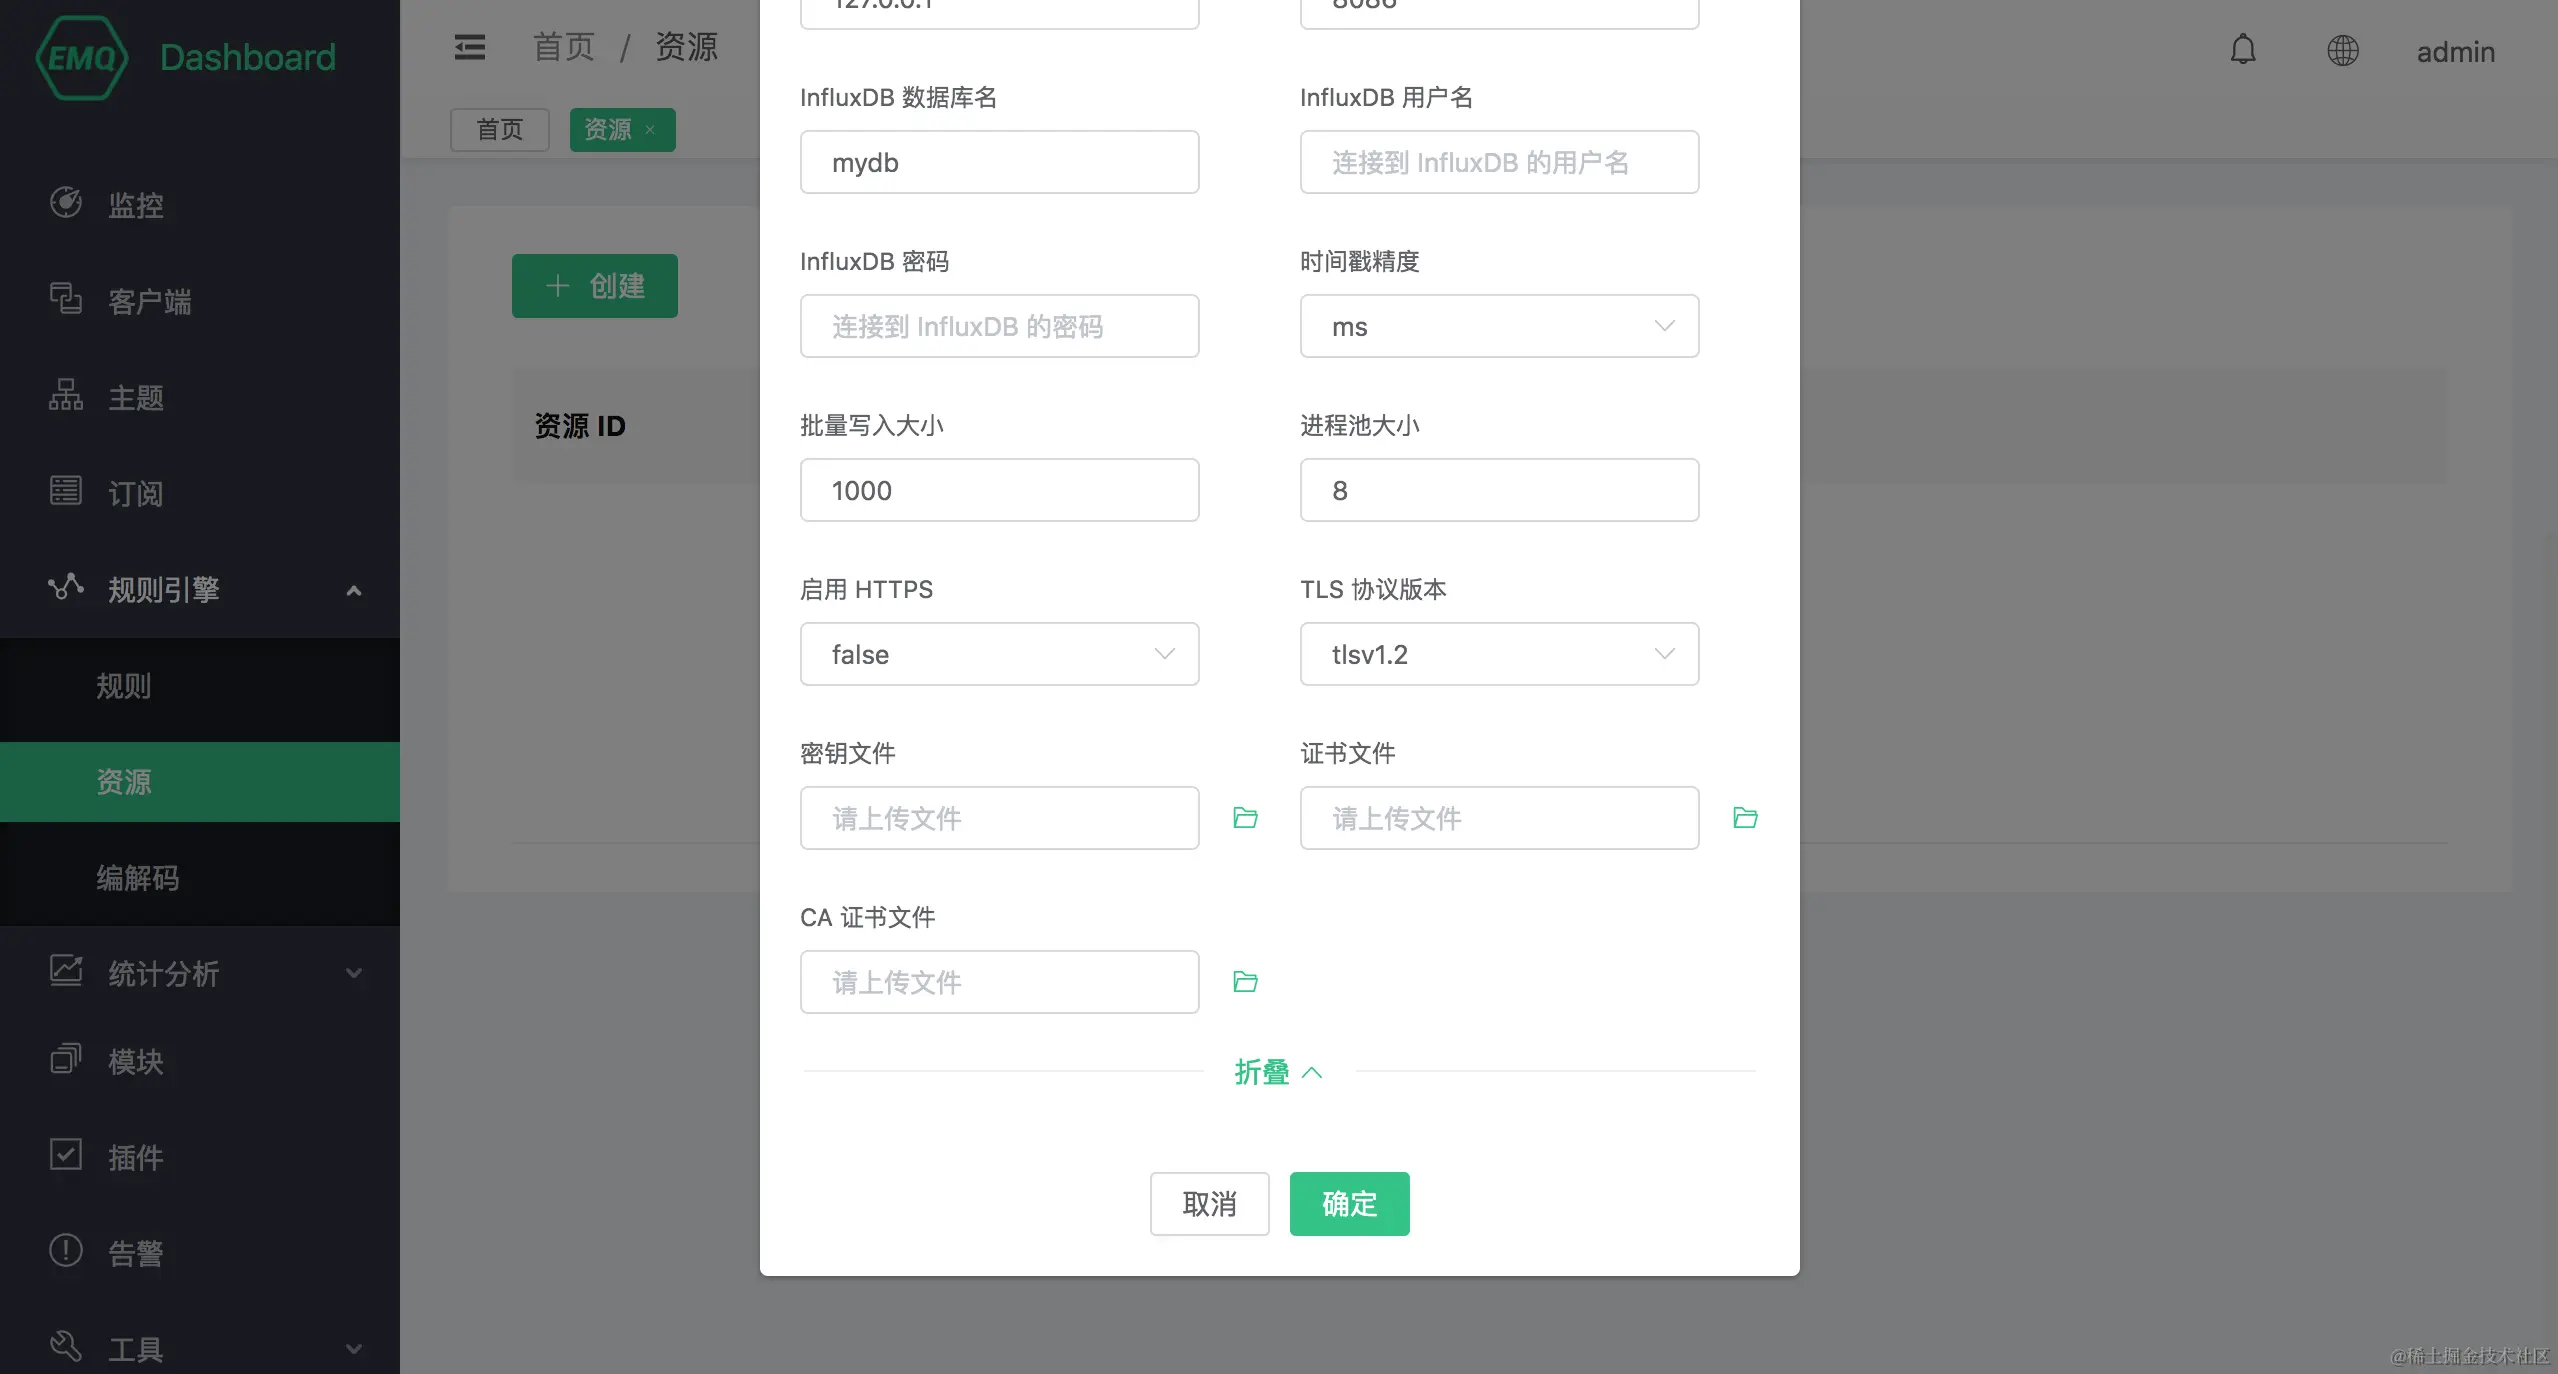Go to 插件 in the sidebar
This screenshot has height=1374, width=2558.
pyautogui.click(x=135, y=1157)
